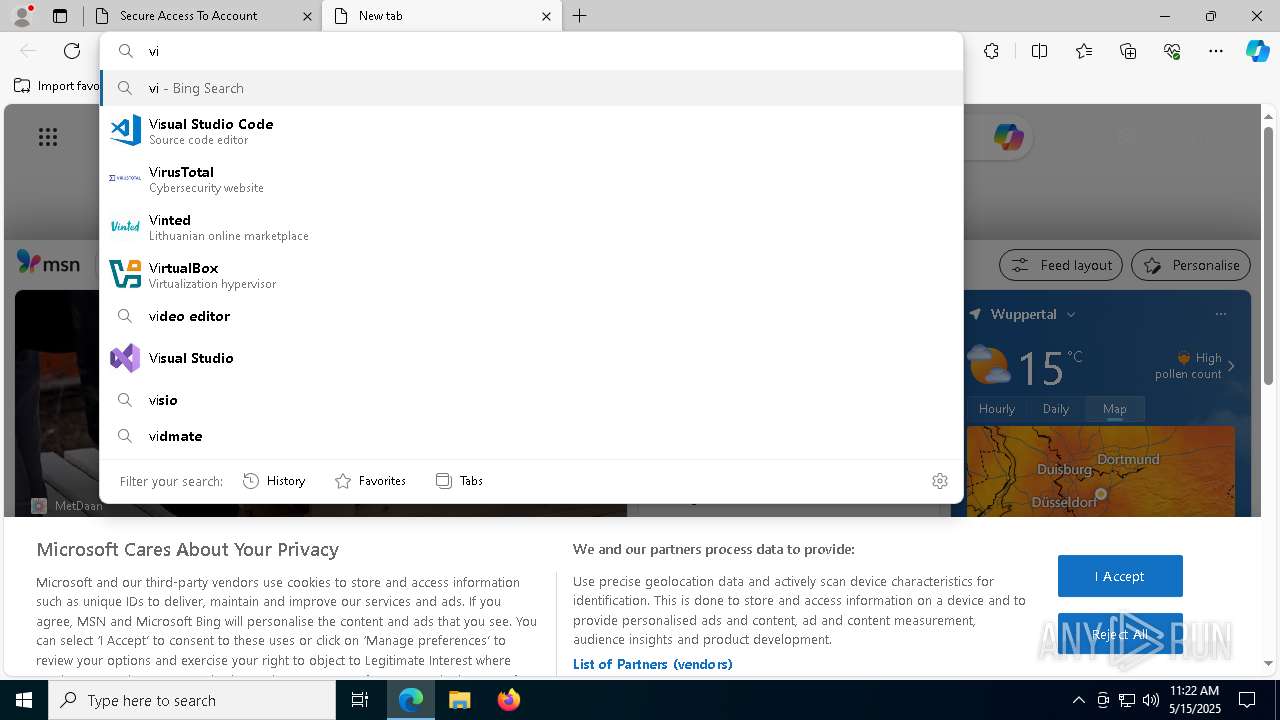This screenshot has height=720, width=1280.
Task: Select the Daily weather tab
Action: click(1056, 409)
